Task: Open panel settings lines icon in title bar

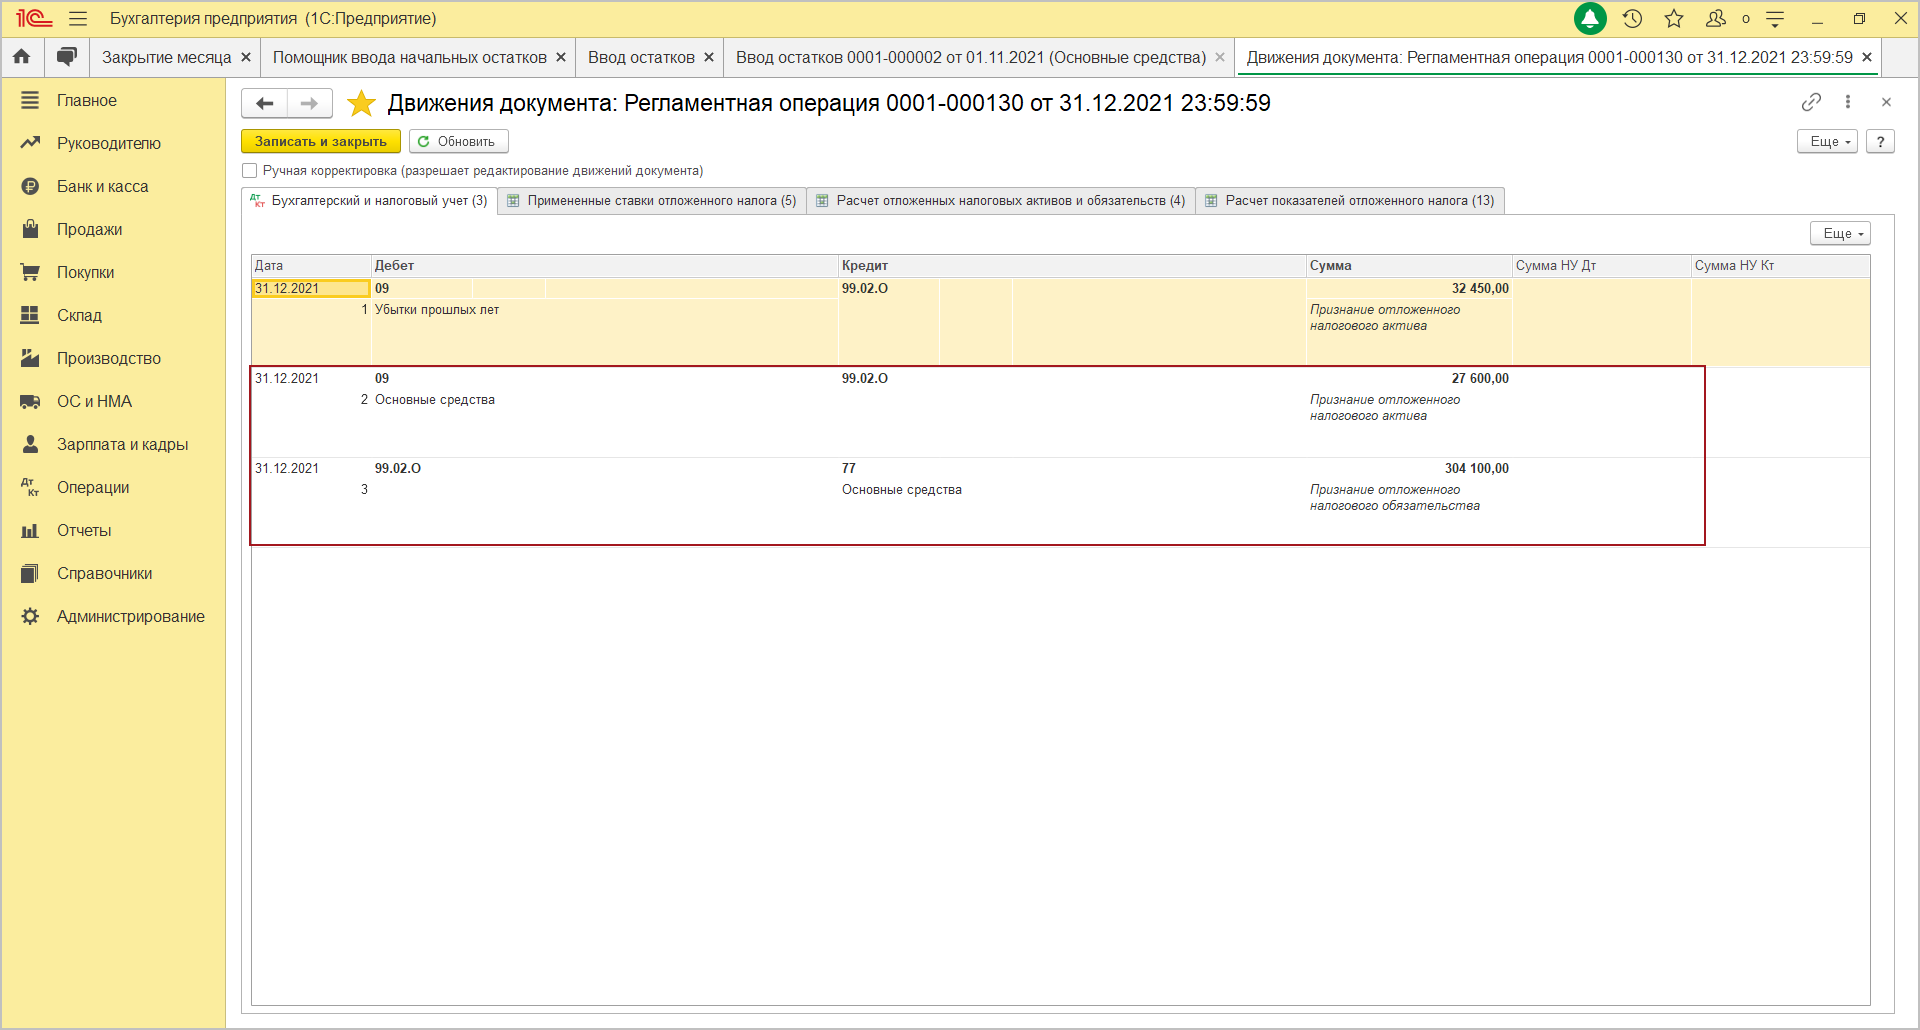Action: click(x=1776, y=19)
